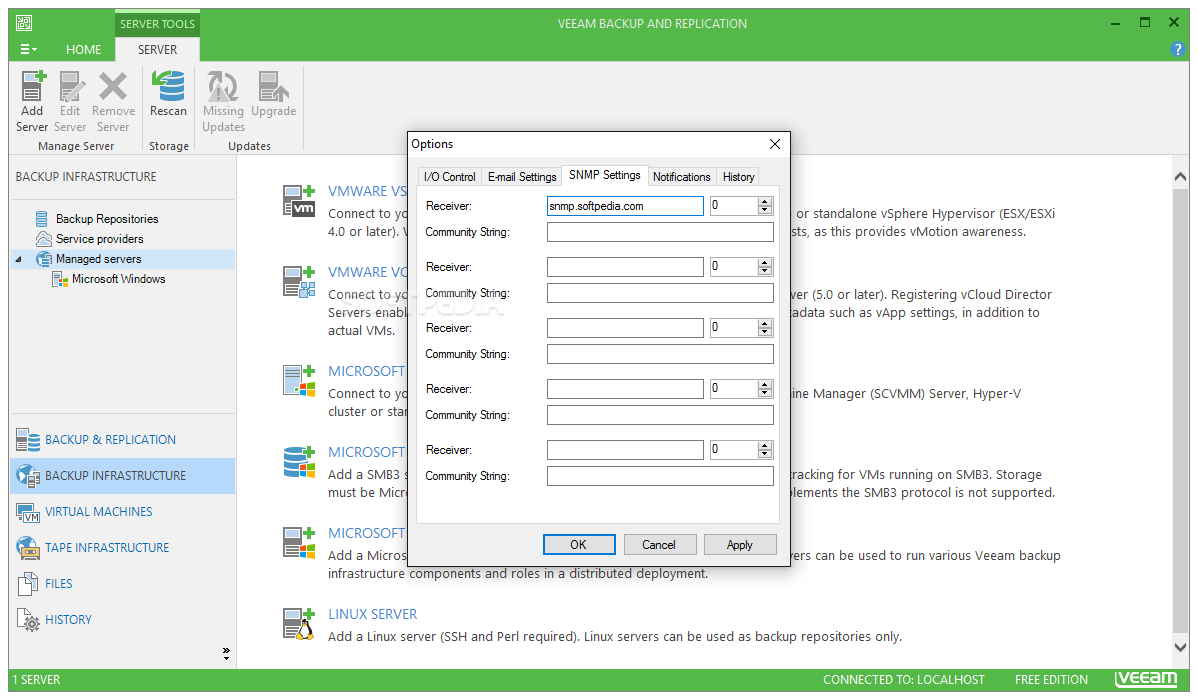Open the E-mail Settings tab
This screenshot has height=700, width=1198.
coord(522,177)
